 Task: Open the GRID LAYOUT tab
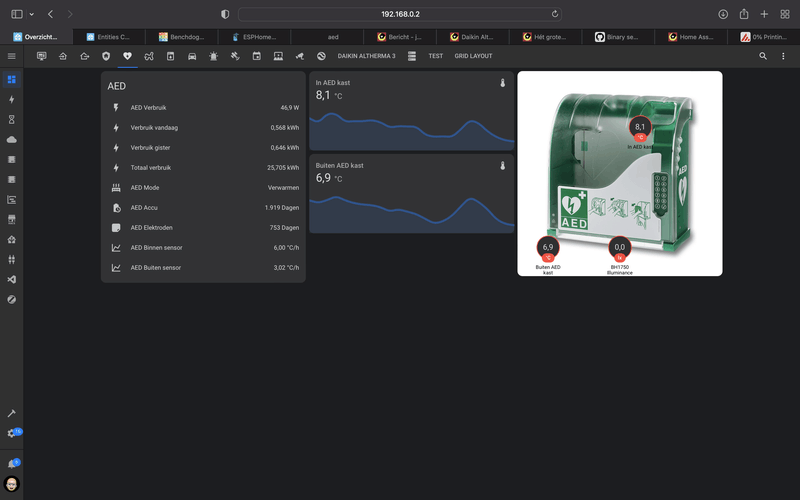[473, 56]
